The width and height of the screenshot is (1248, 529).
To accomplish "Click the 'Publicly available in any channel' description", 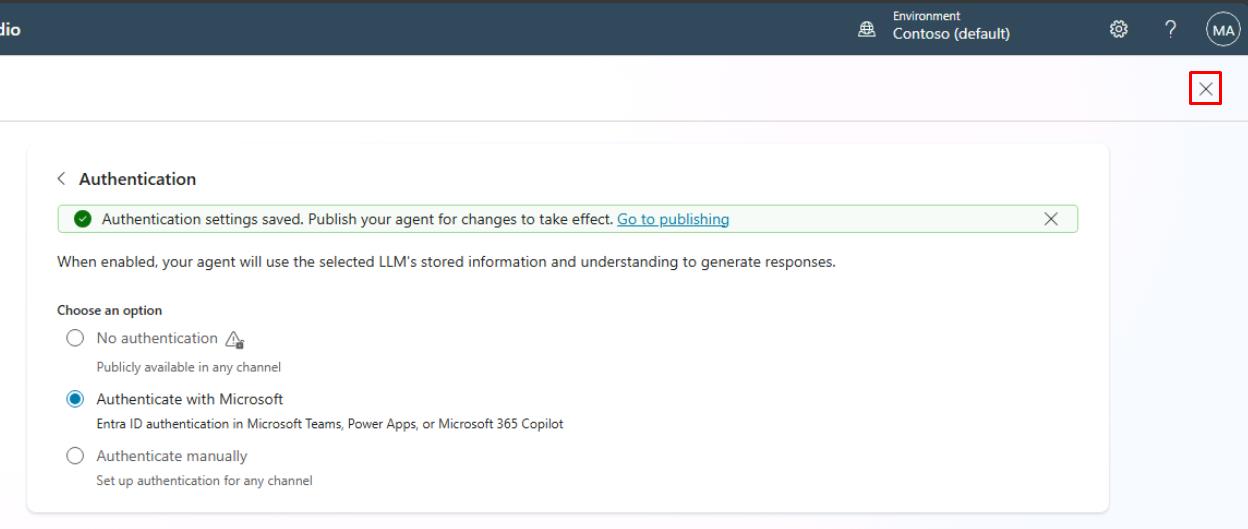I will coord(188,367).
